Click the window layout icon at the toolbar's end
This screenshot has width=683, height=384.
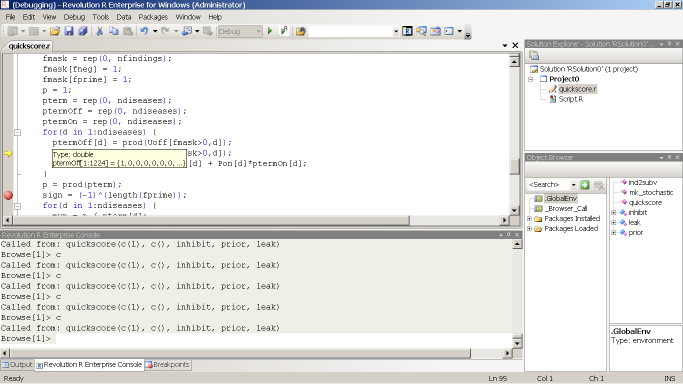(449, 31)
